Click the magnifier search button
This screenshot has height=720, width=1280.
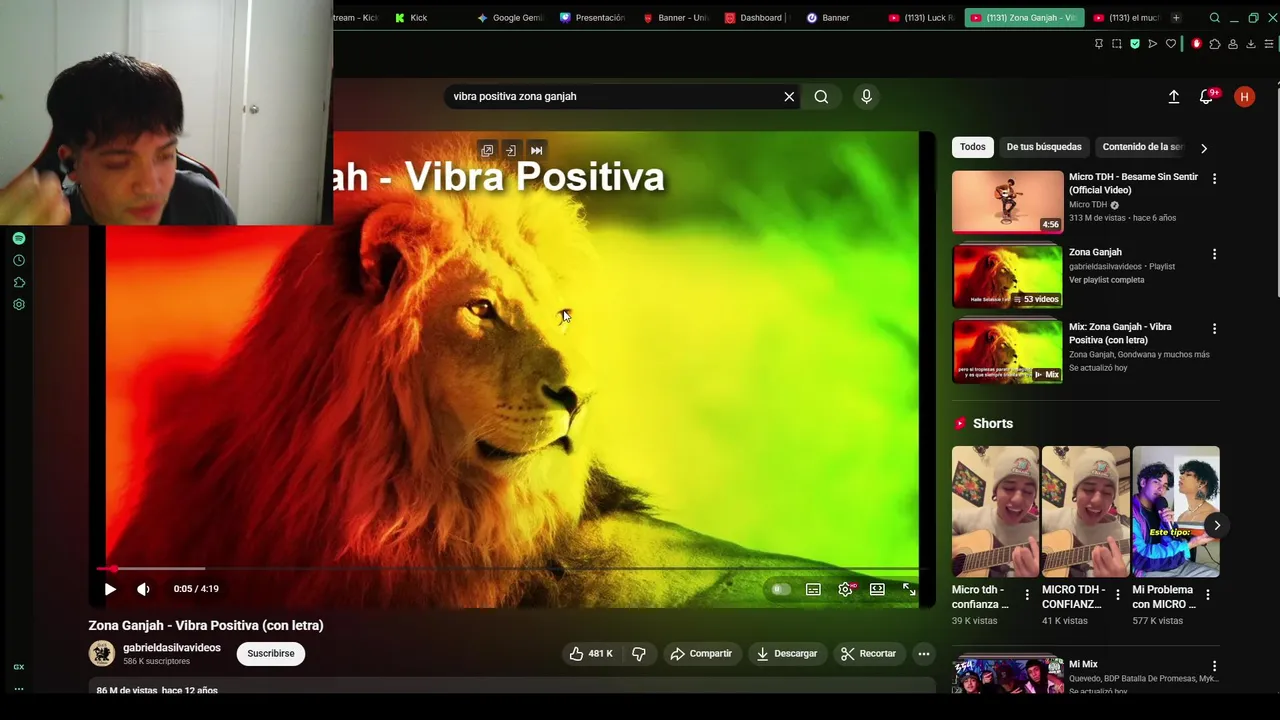(x=821, y=96)
